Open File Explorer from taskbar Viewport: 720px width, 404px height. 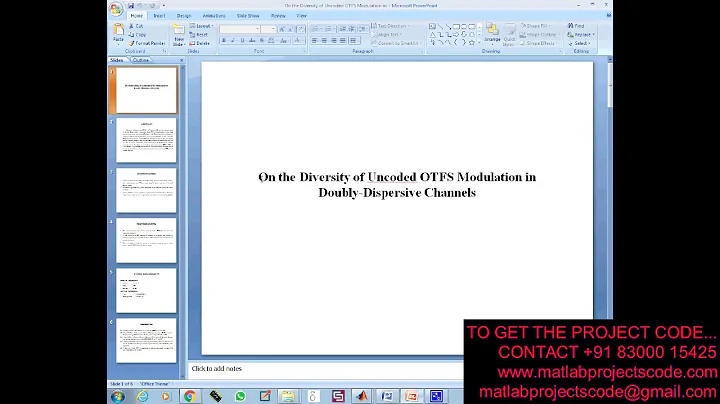pos(288,396)
